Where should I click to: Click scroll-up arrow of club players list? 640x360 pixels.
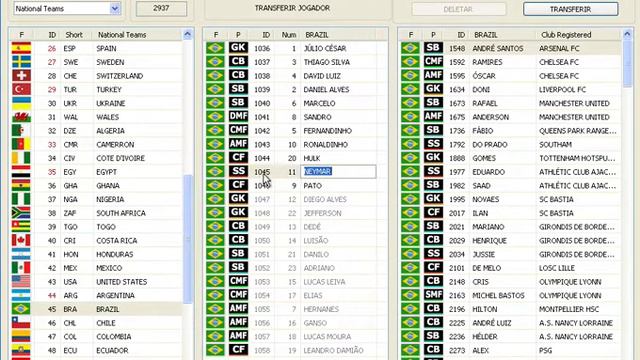[x=628, y=35]
